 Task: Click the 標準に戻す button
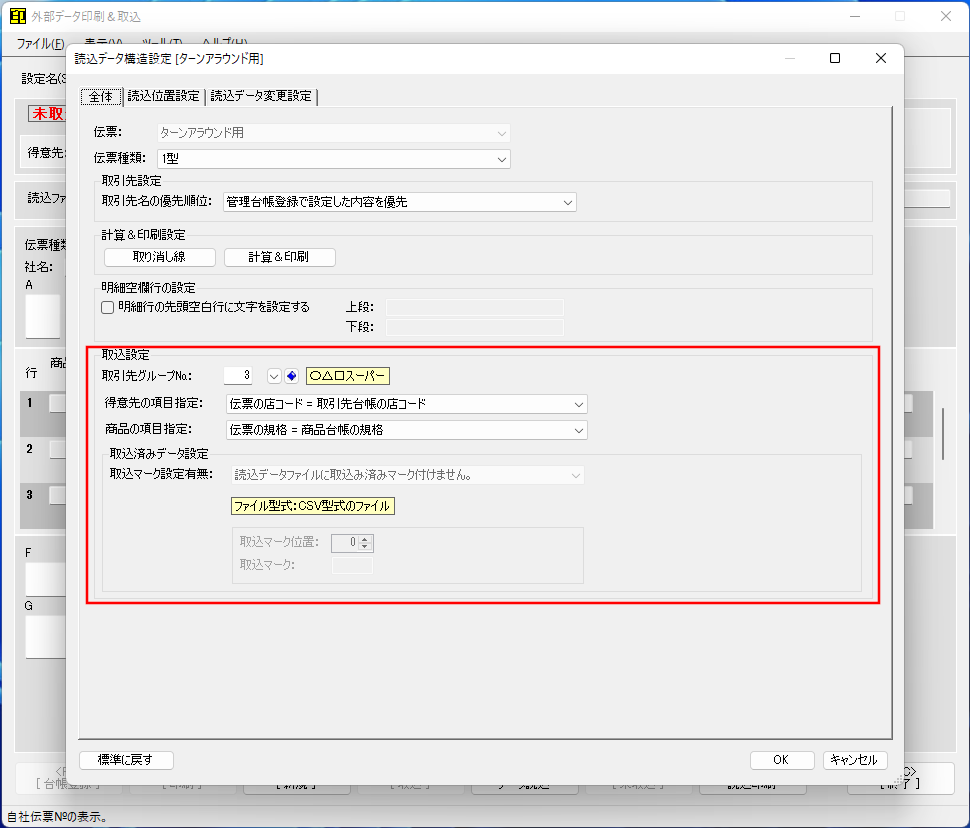(x=124, y=759)
